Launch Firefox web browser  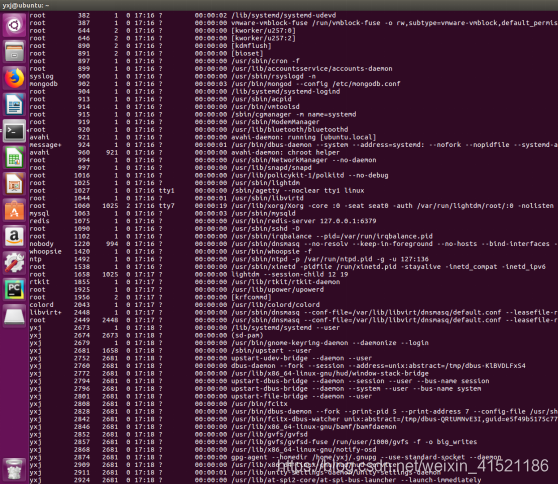tap(14, 78)
